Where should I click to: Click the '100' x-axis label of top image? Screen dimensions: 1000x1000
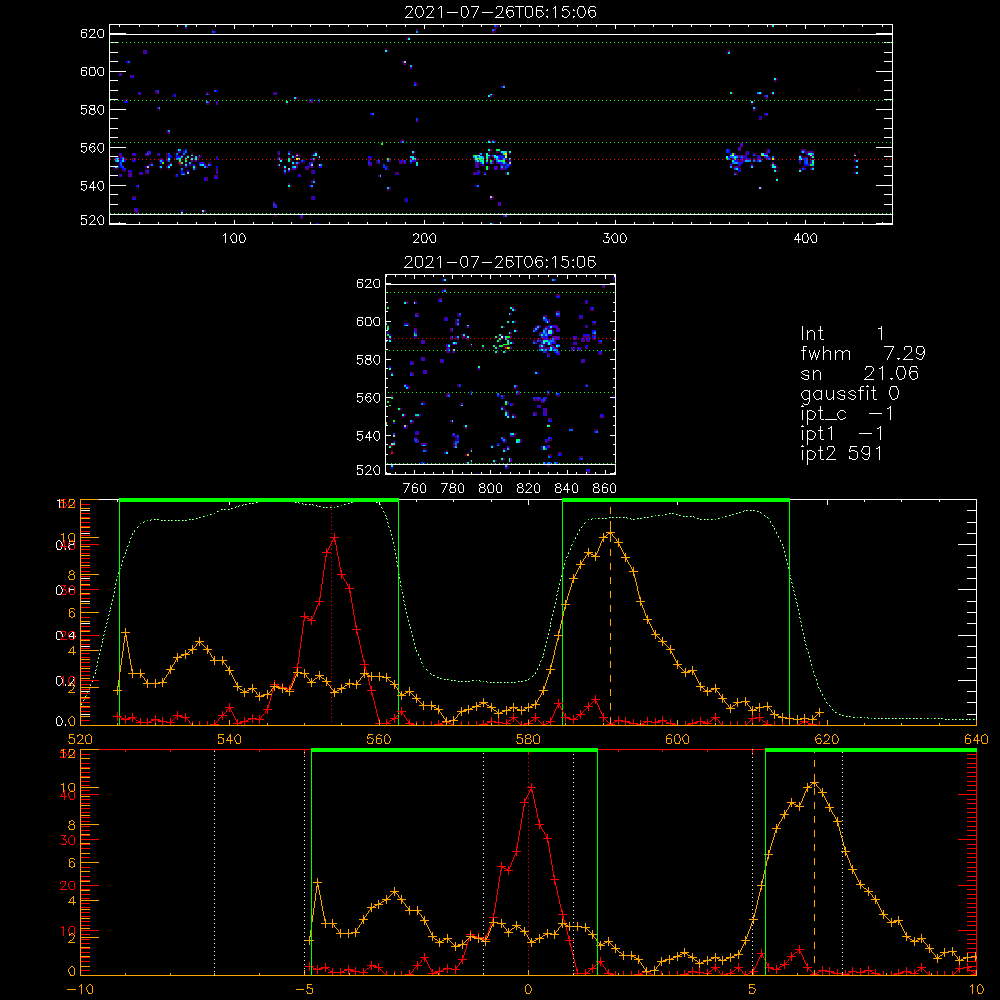234,239
